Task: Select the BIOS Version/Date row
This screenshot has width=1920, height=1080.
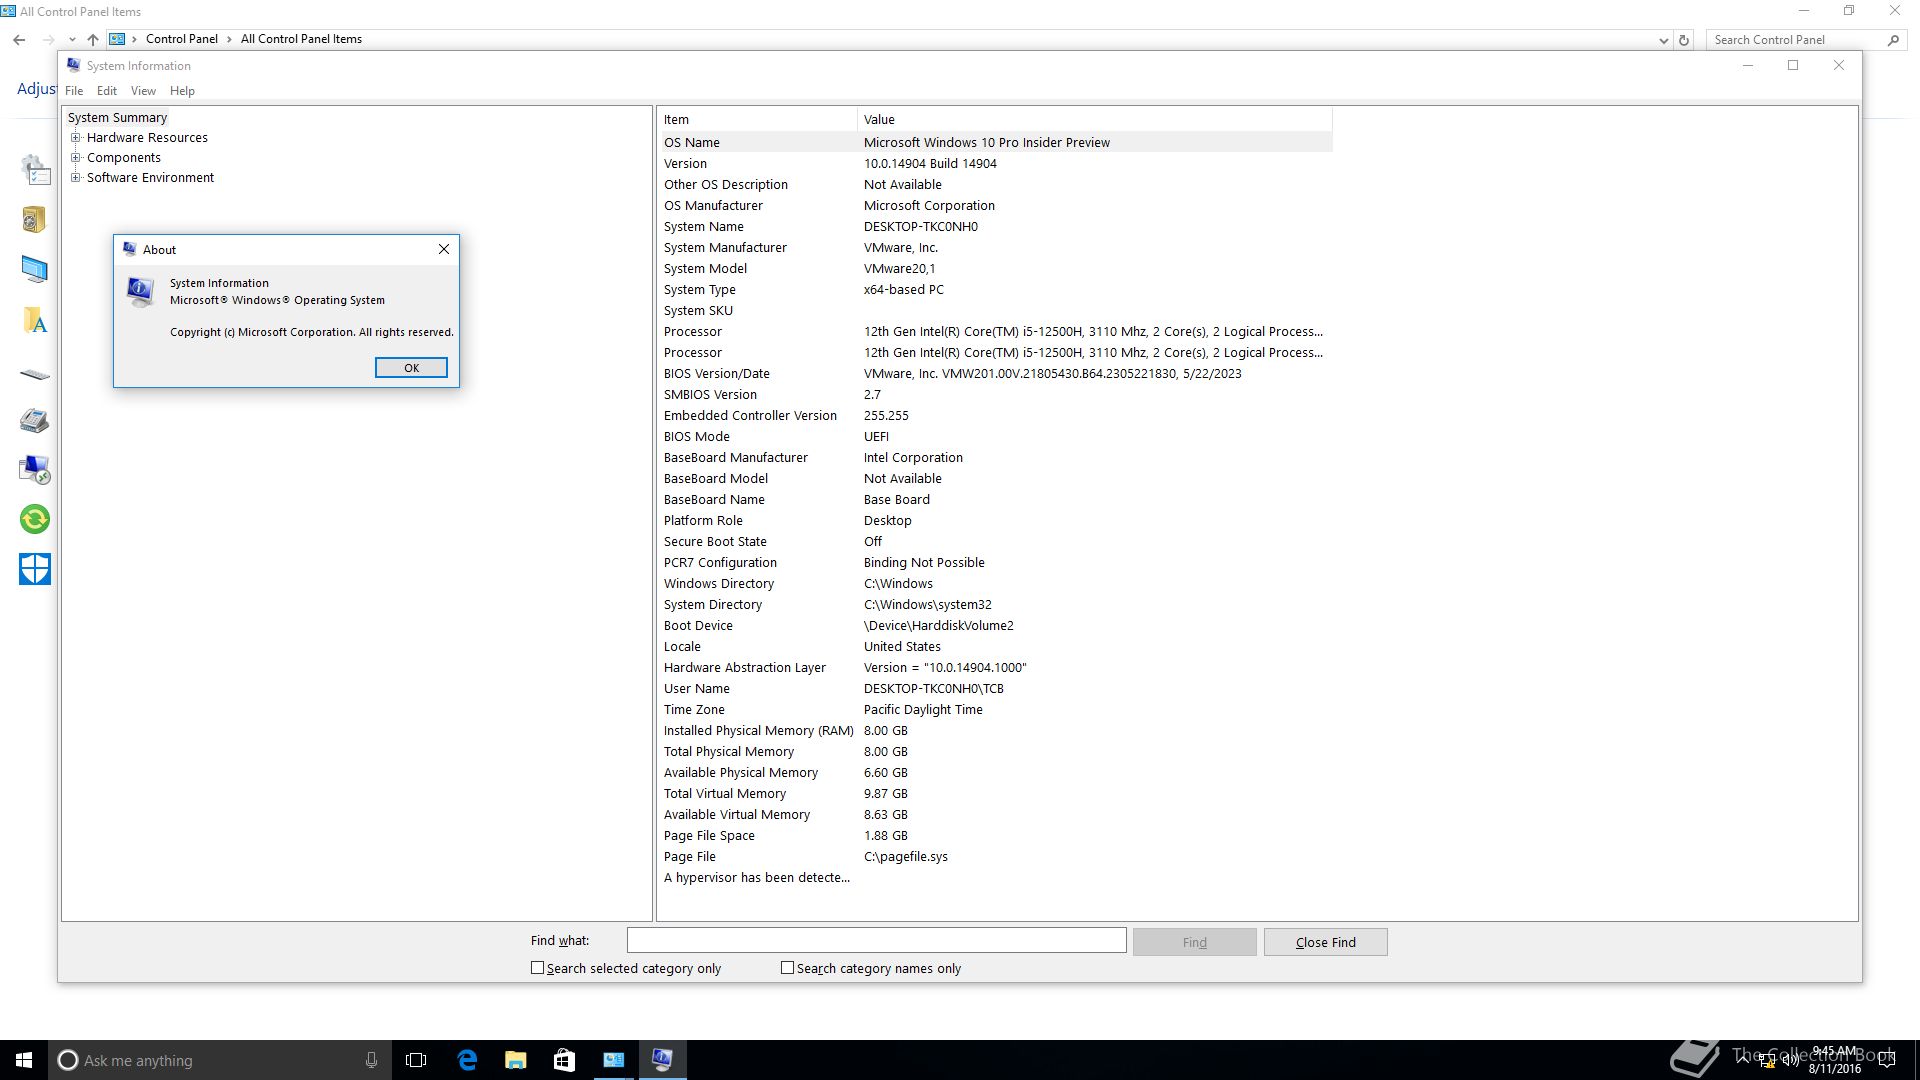Action: coord(995,373)
